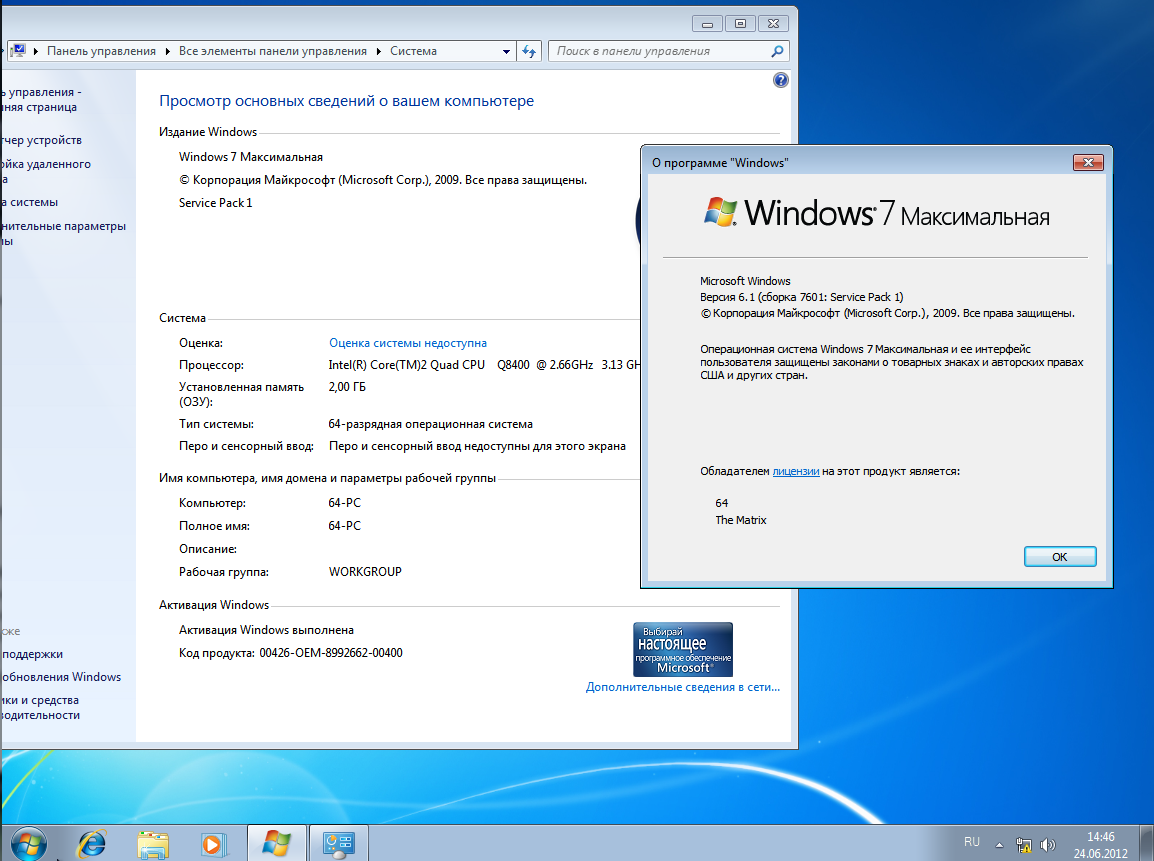The image size is (1154, 861).
Task: Expand arrow after Все элементы панели управления
Action: tap(378, 51)
